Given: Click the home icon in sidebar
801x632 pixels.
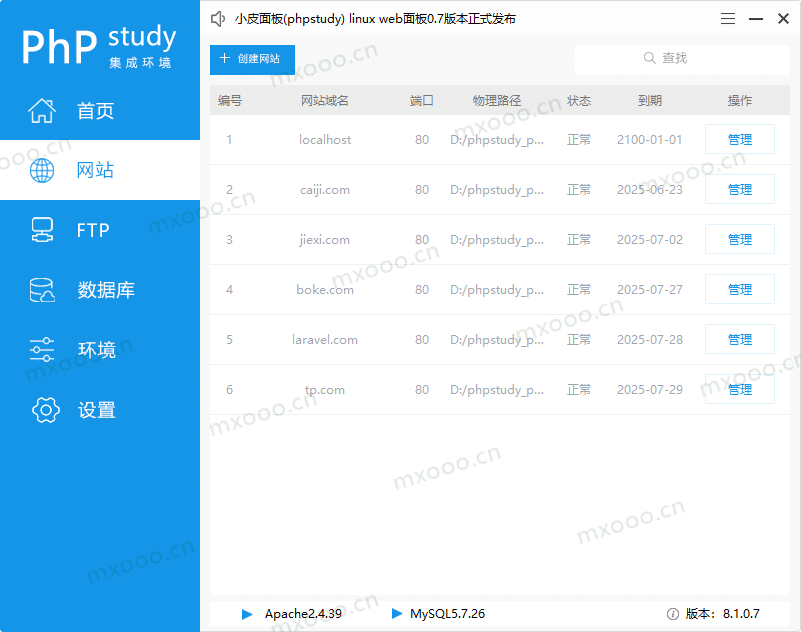Looking at the screenshot, I should 42,111.
